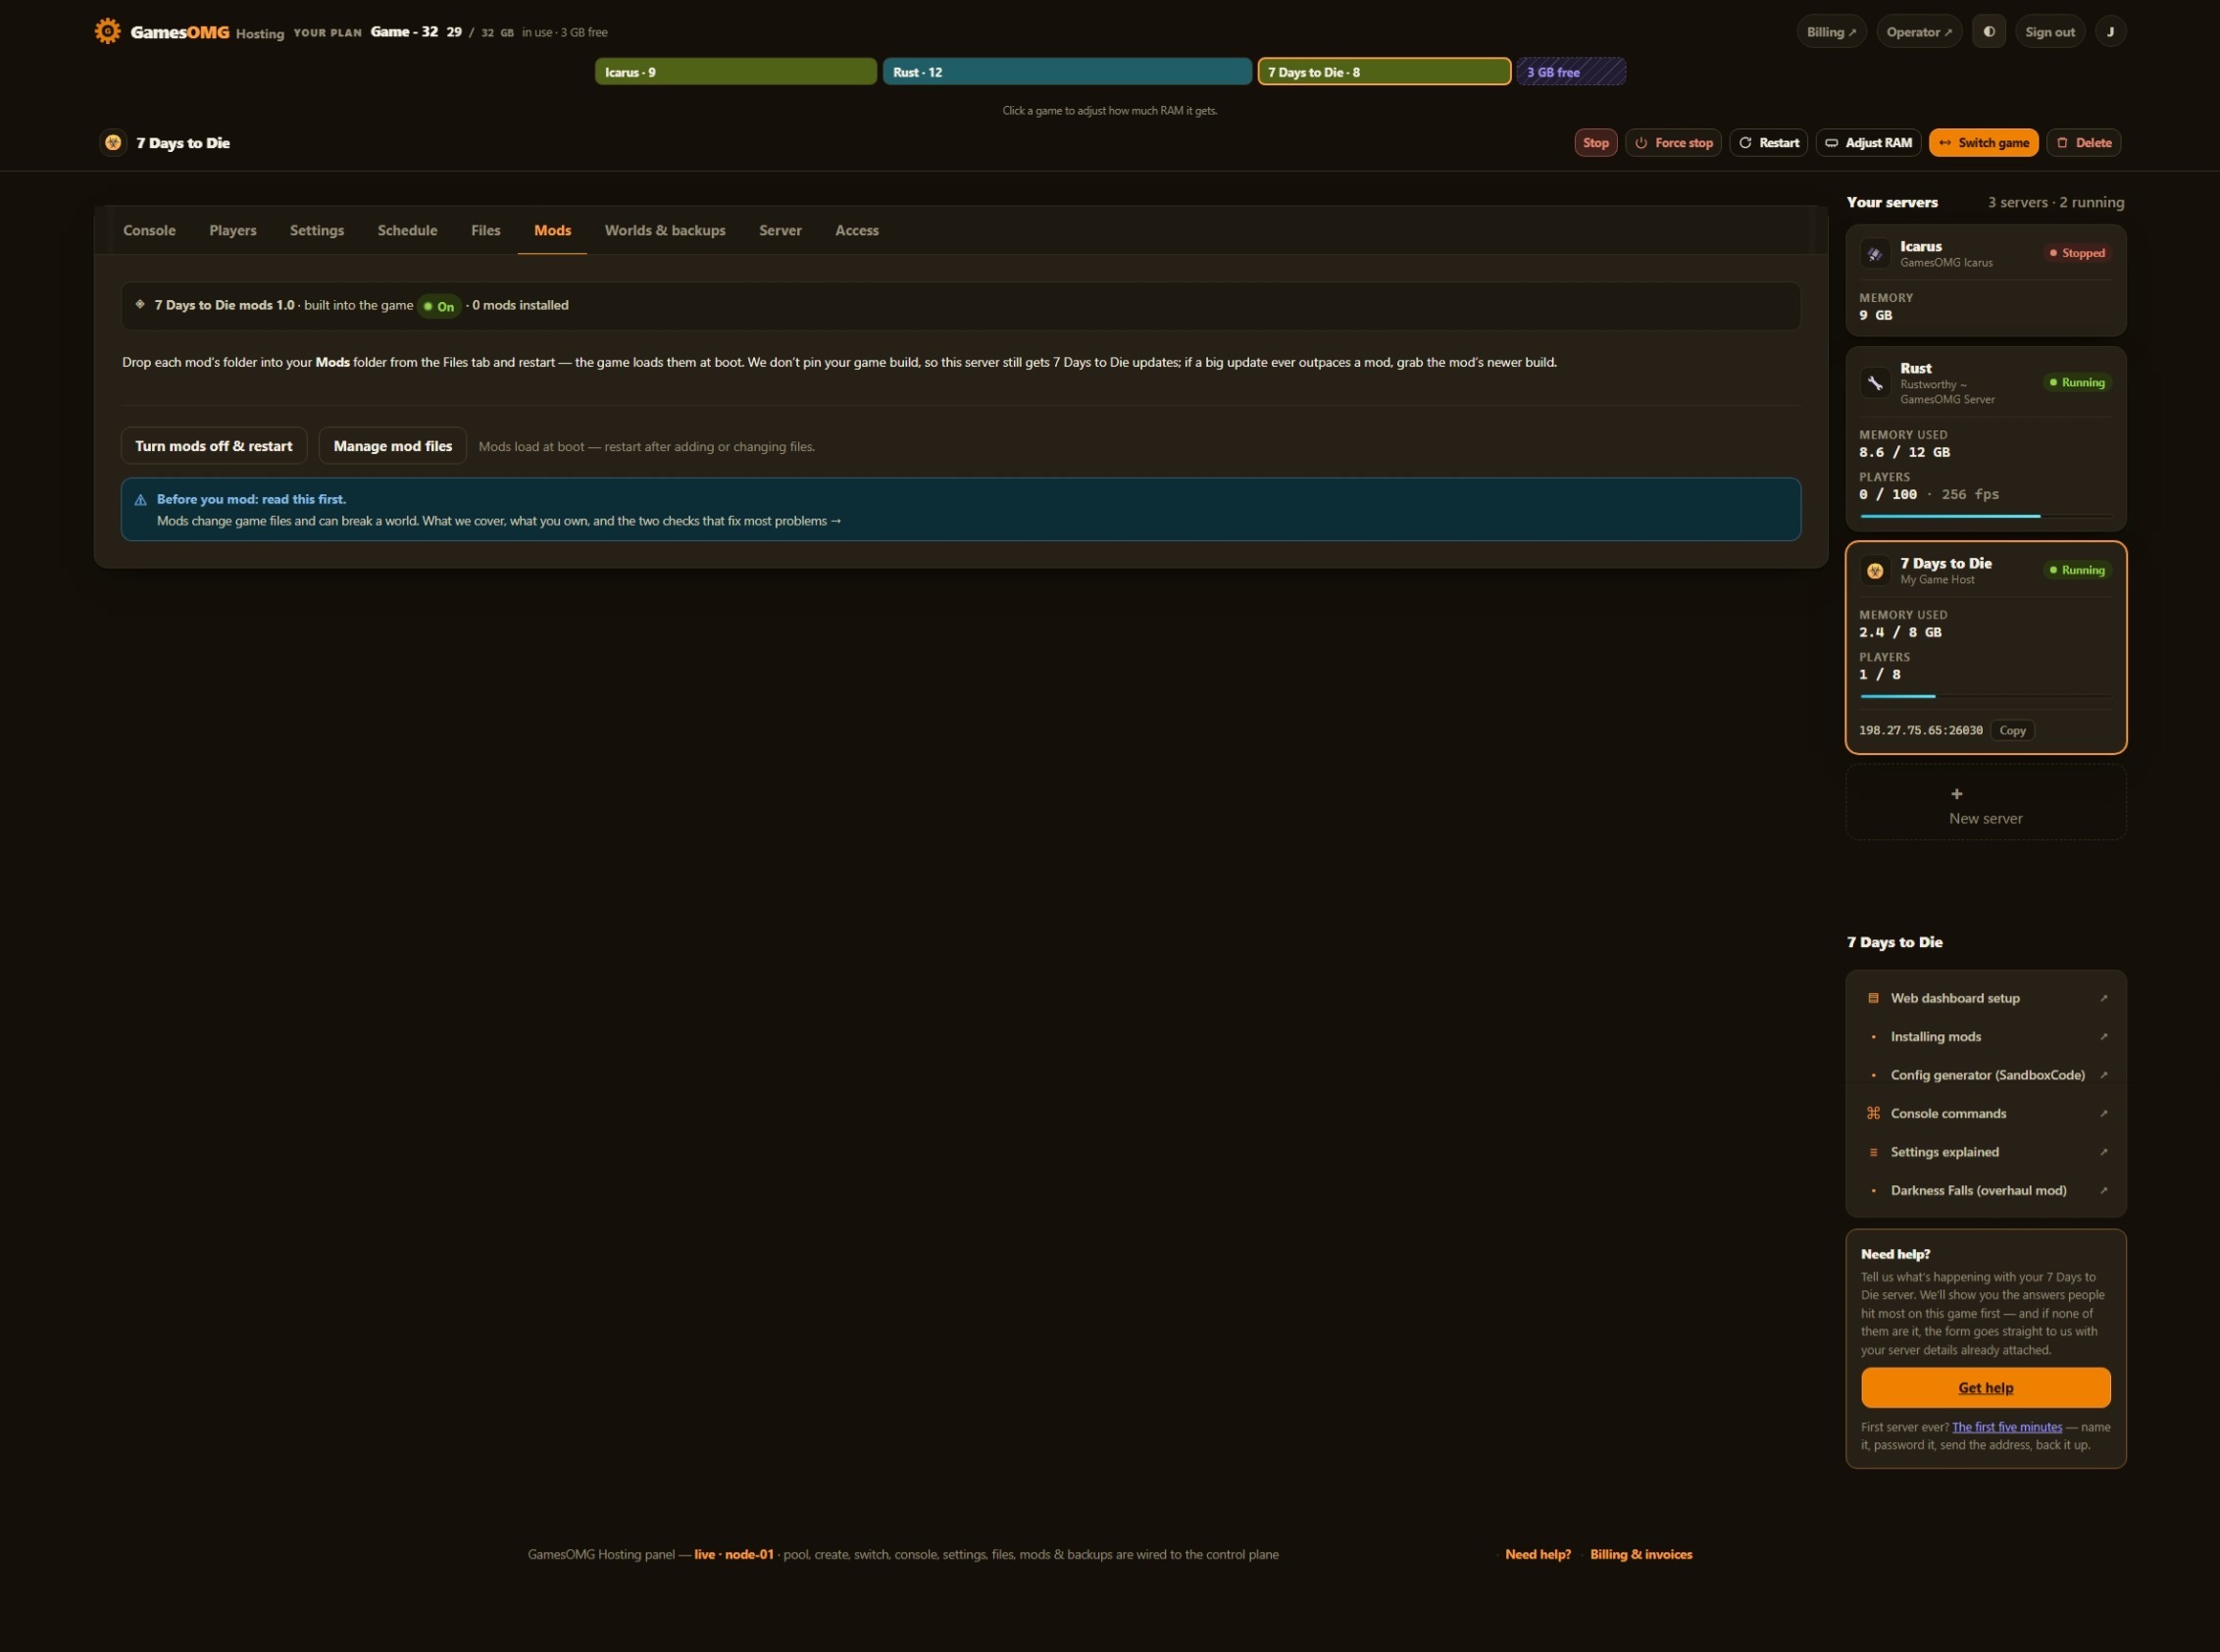Click the 7 Days to Die server card icon
2220x1652 pixels.
click(x=1875, y=571)
